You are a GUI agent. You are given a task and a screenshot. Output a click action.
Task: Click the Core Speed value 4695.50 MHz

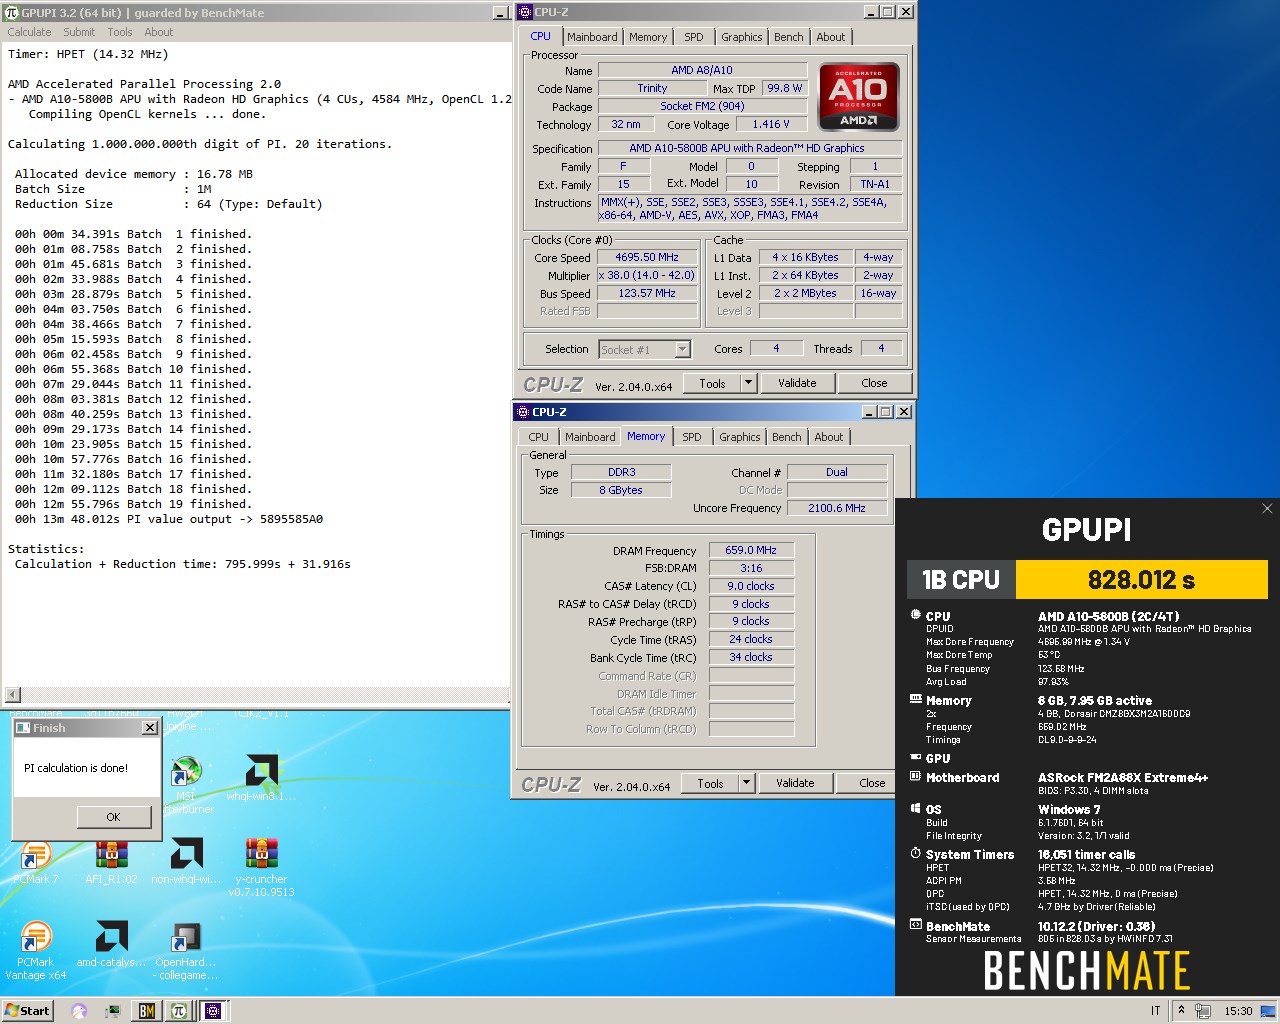point(647,257)
